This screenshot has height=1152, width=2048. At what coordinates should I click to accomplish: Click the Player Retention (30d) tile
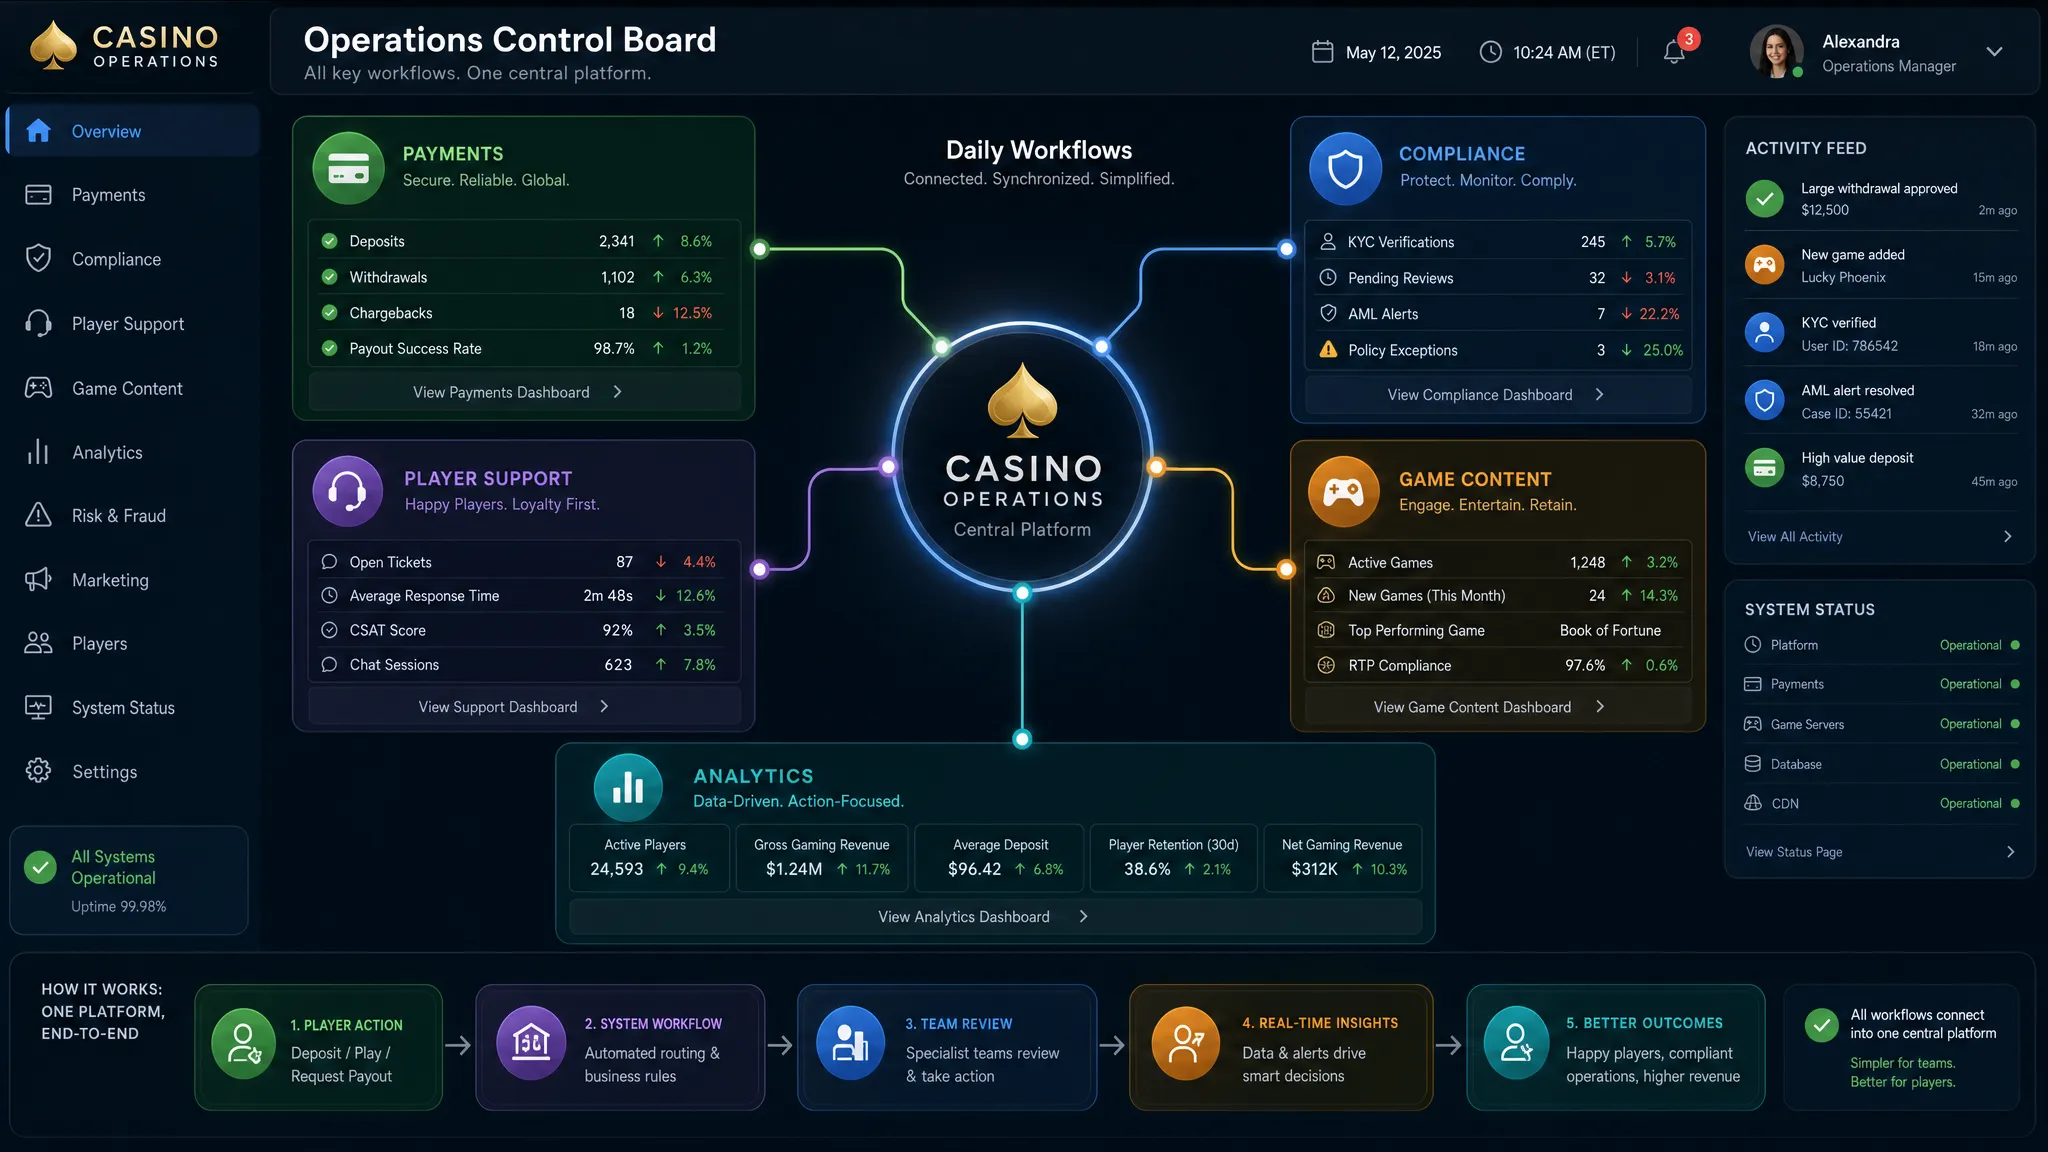pos(1173,858)
